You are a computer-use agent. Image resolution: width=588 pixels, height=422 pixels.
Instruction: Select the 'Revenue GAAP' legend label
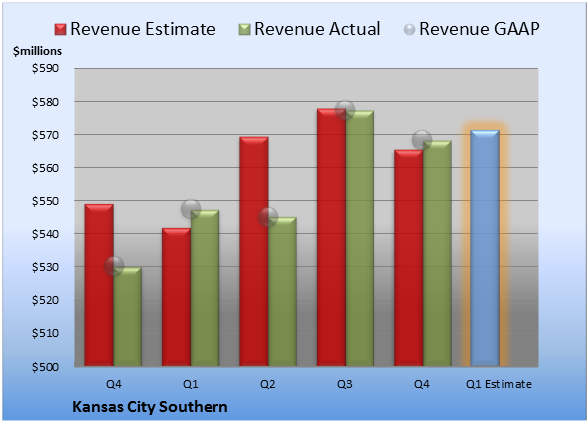pyautogui.click(x=479, y=29)
